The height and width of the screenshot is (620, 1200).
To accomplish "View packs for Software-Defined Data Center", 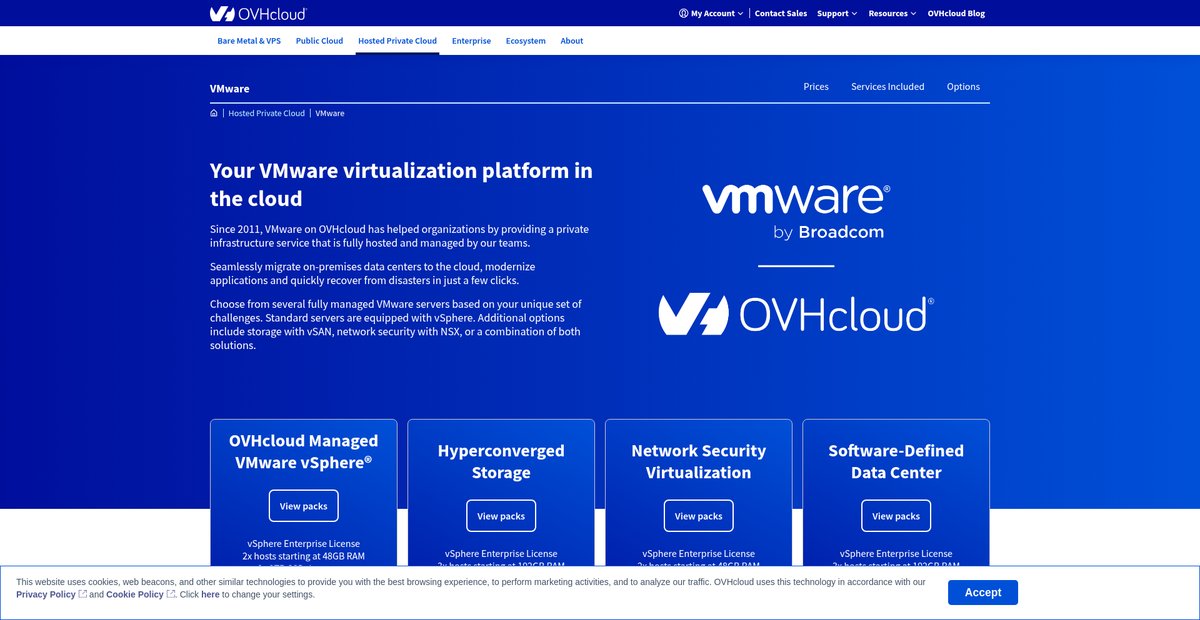I will (x=896, y=516).
